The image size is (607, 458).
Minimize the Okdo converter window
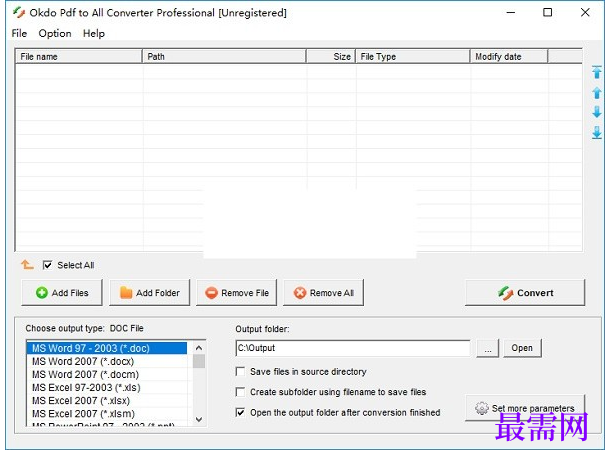pos(511,13)
